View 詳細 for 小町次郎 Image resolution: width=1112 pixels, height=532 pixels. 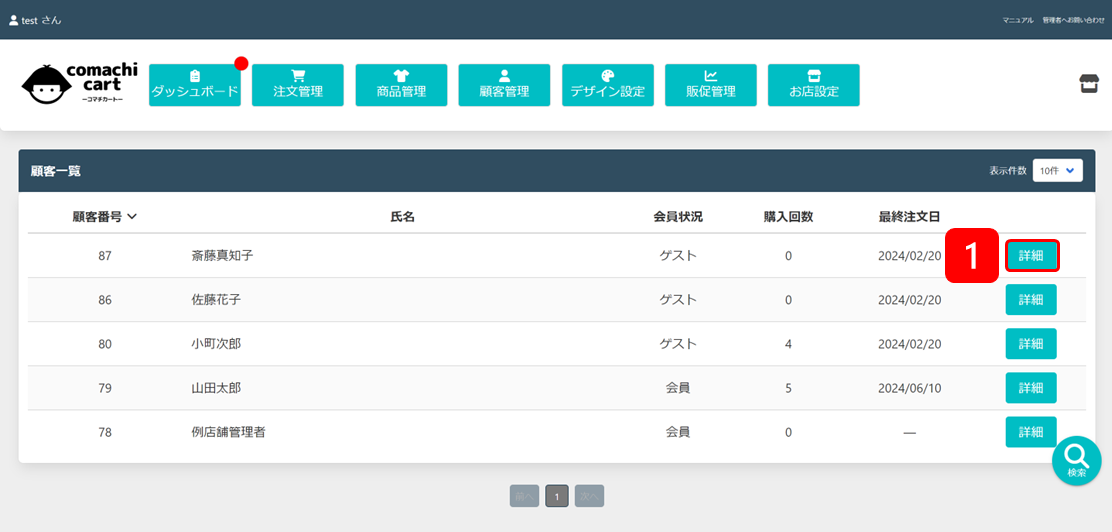1031,343
